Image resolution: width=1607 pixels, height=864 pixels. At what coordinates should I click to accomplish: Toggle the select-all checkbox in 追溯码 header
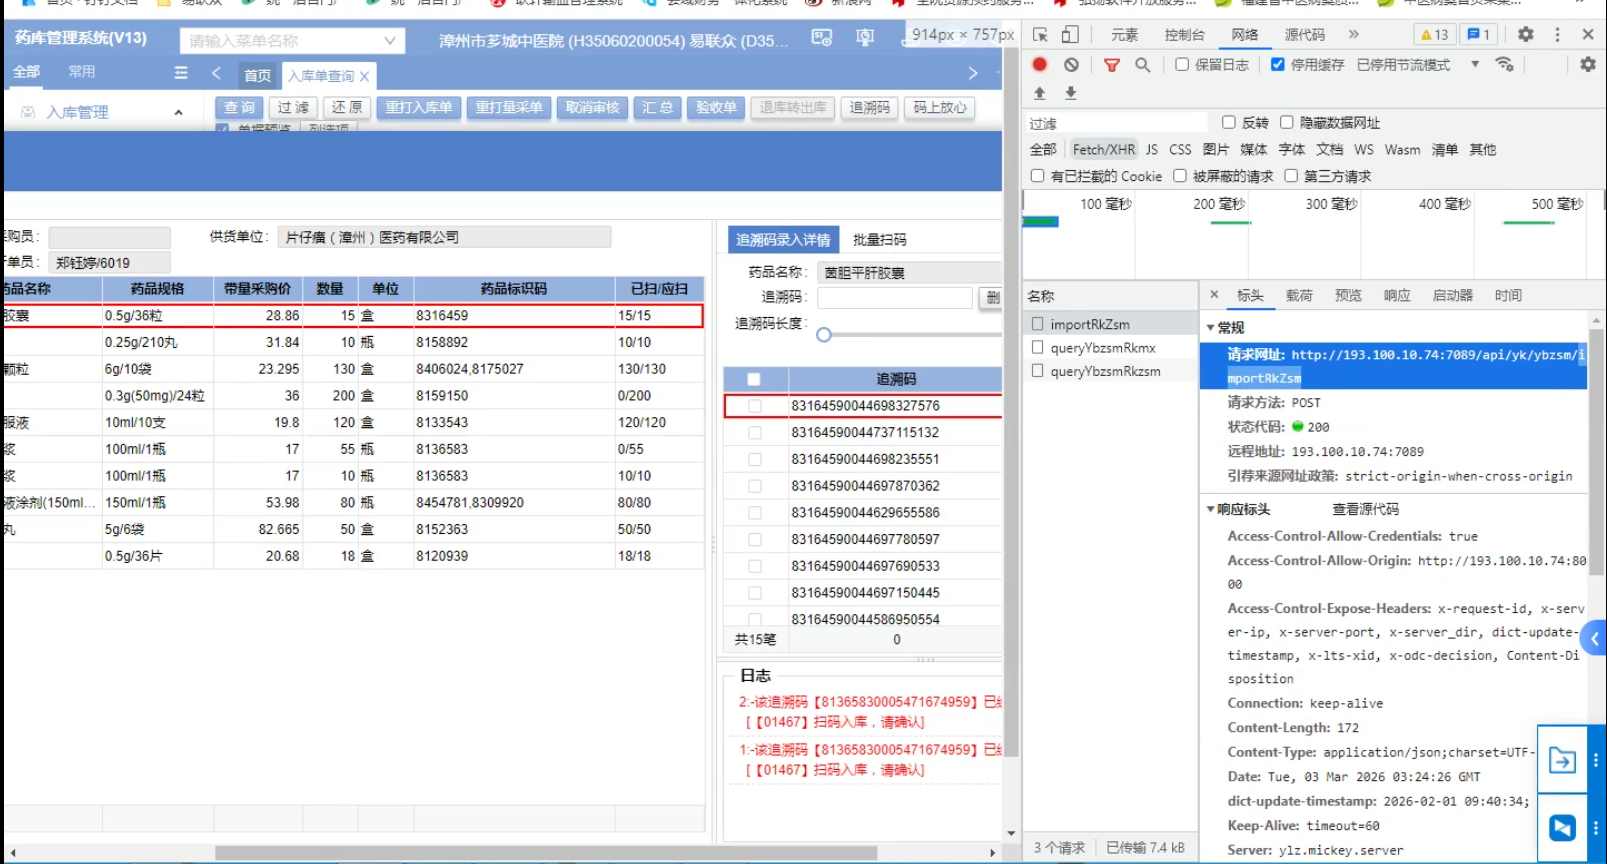point(754,380)
